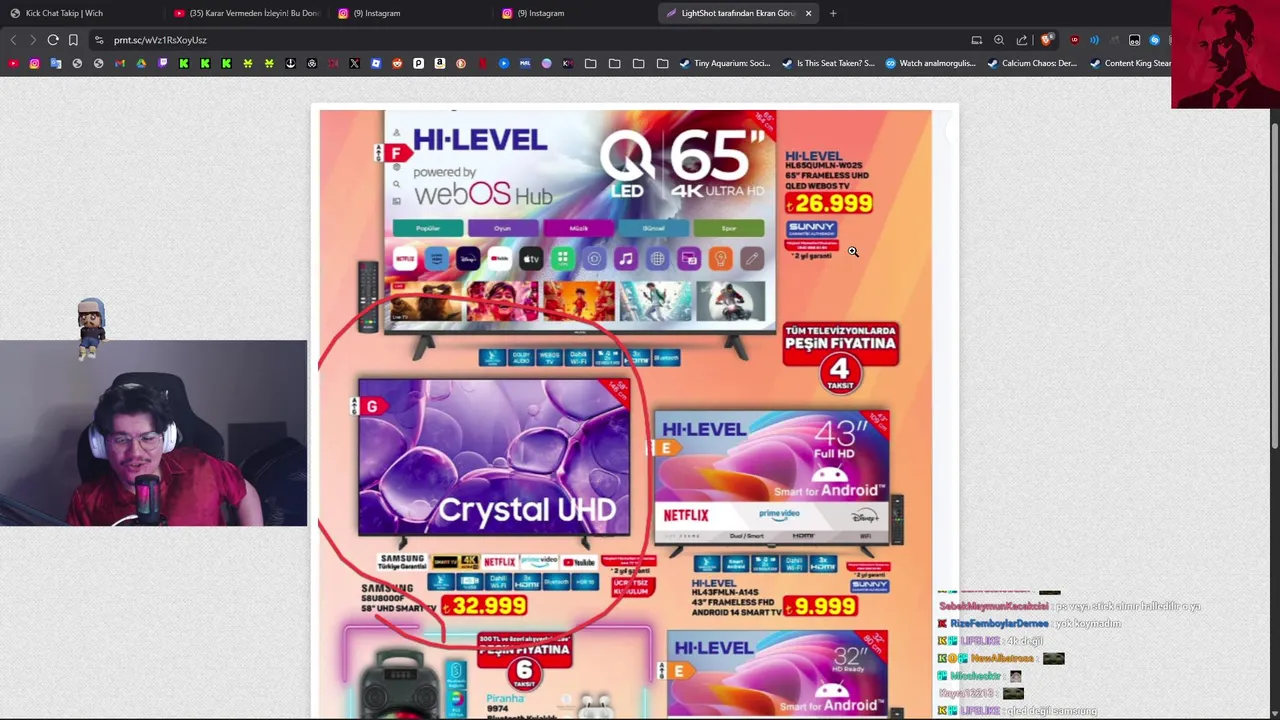Open the blue sound-wave extension icon
This screenshot has height=720, width=1280.
tap(1094, 40)
